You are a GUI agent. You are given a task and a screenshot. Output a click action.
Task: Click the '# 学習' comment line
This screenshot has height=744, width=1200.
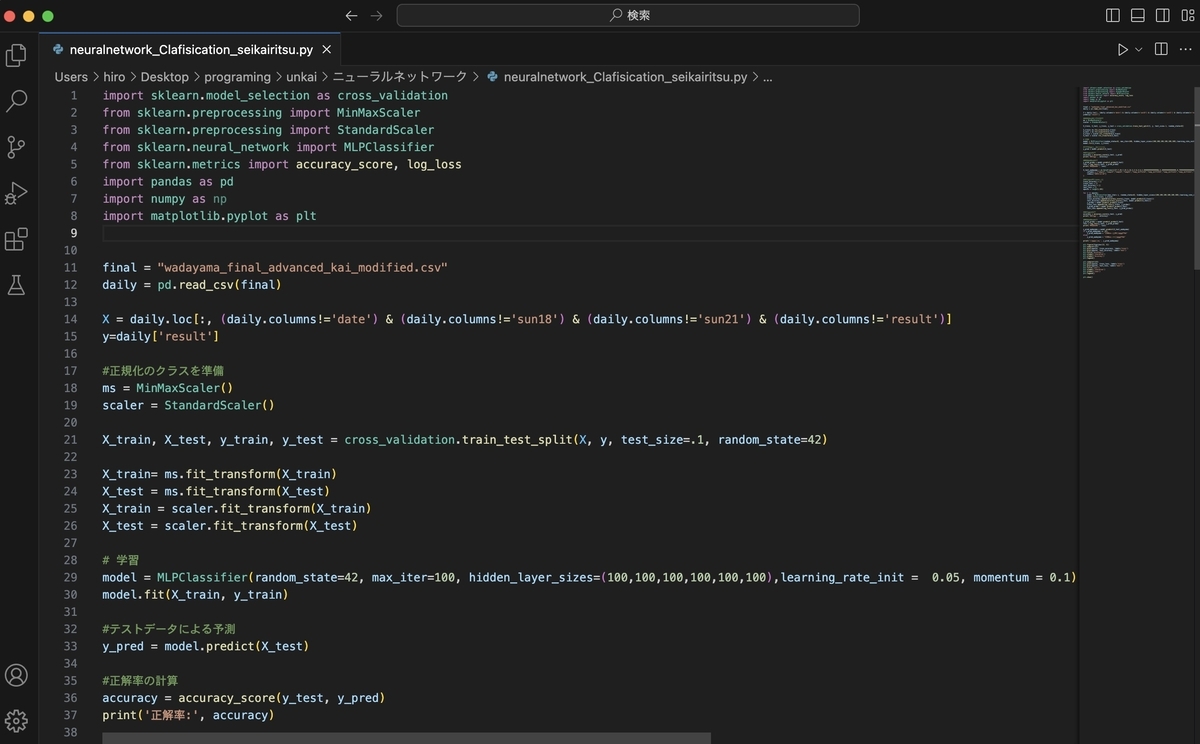(122, 560)
